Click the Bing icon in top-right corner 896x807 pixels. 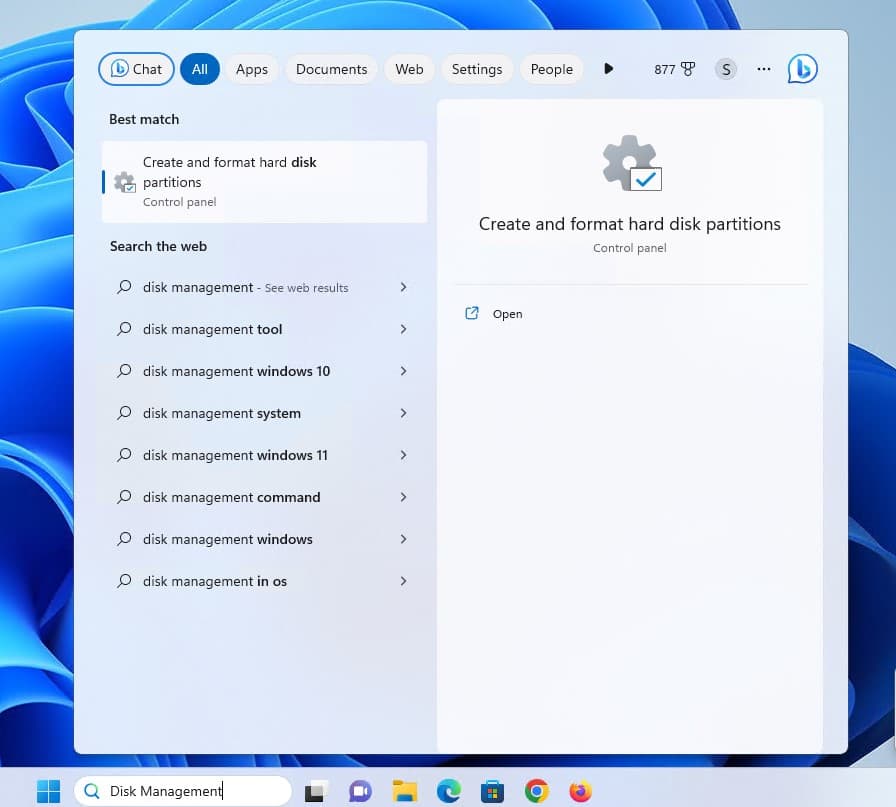[802, 69]
